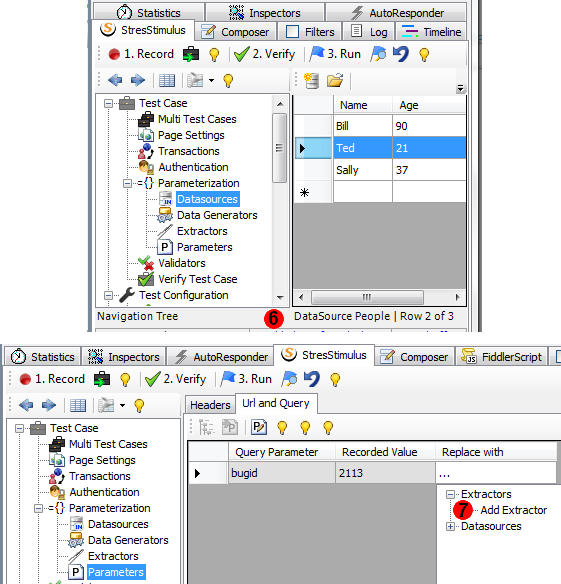Expand the Datasources node under Replace with
Viewport: 561px width, 584px height.
[450, 526]
